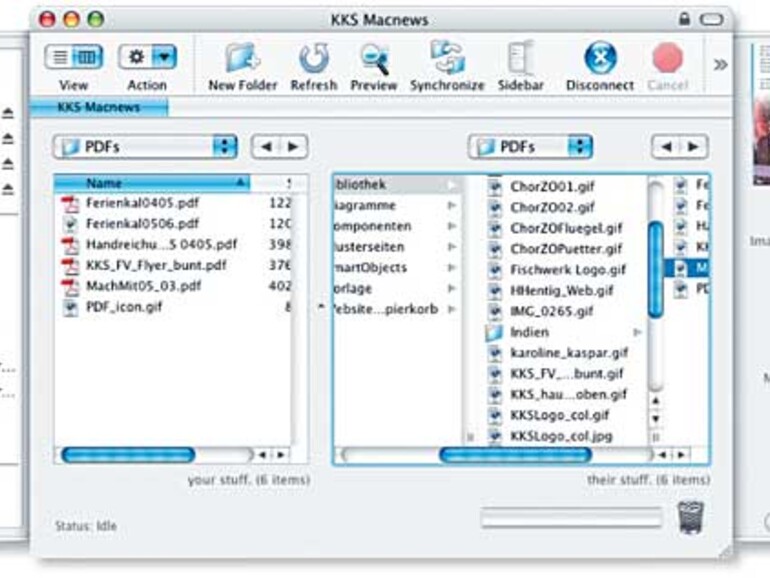Select Ferienkal0405.pdf PDF icon

pos(70,203)
